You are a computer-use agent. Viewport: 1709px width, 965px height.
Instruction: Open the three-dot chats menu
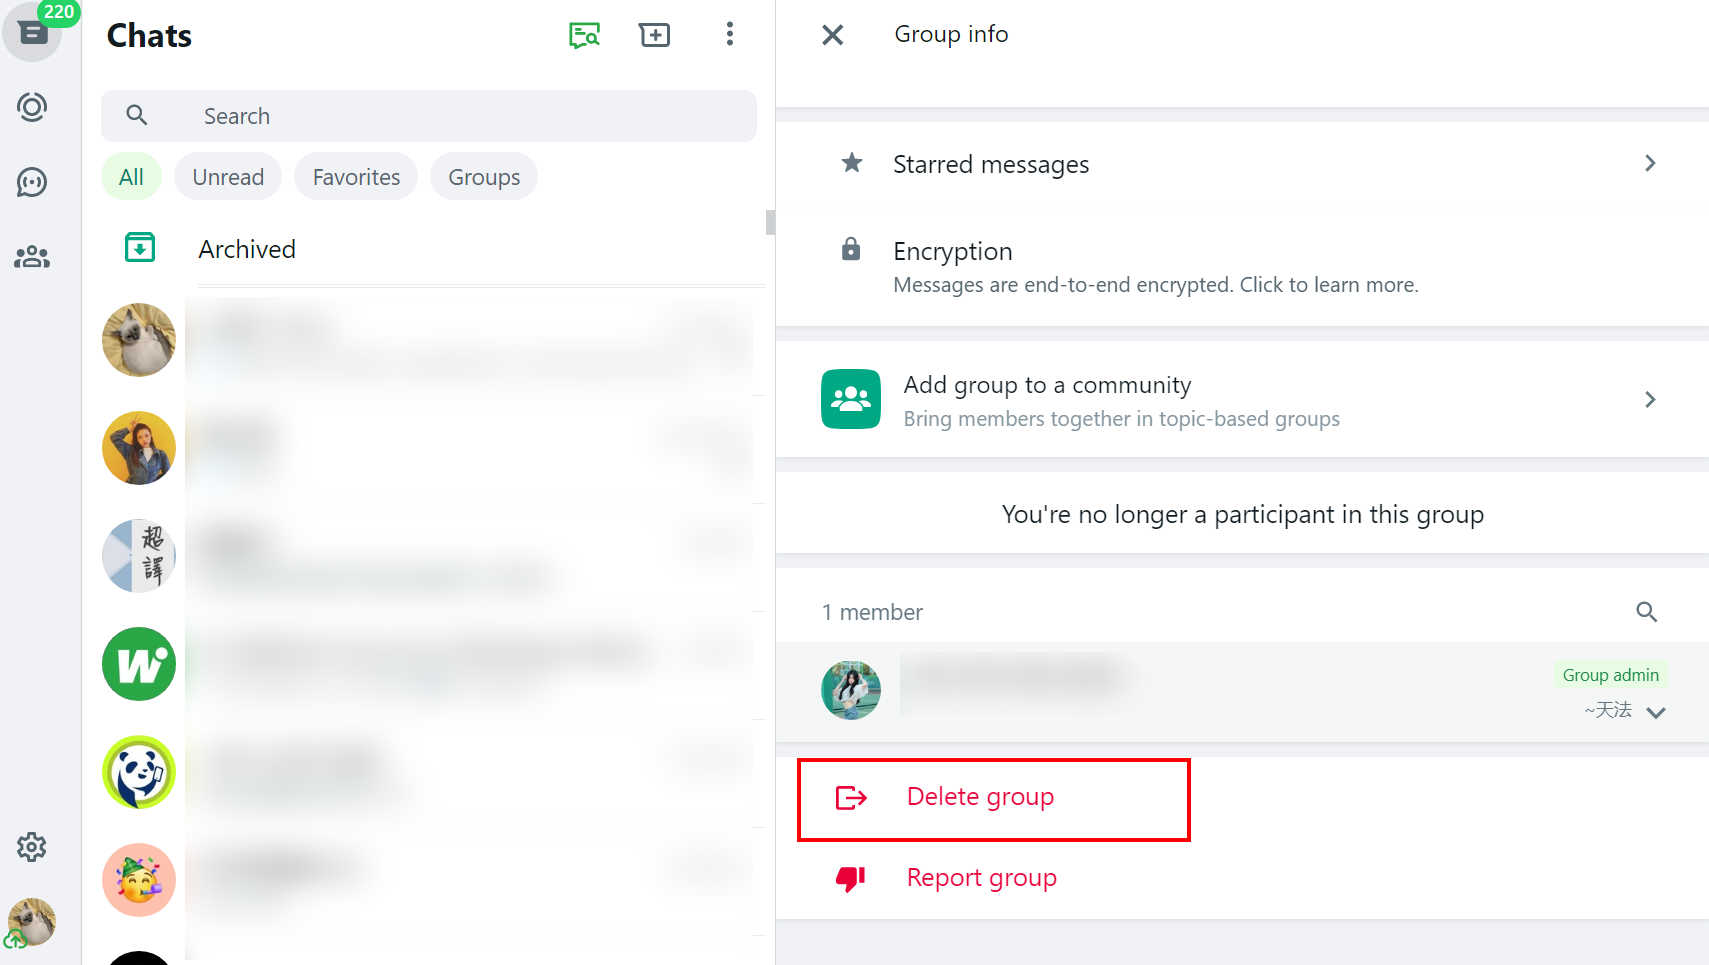(x=730, y=34)
